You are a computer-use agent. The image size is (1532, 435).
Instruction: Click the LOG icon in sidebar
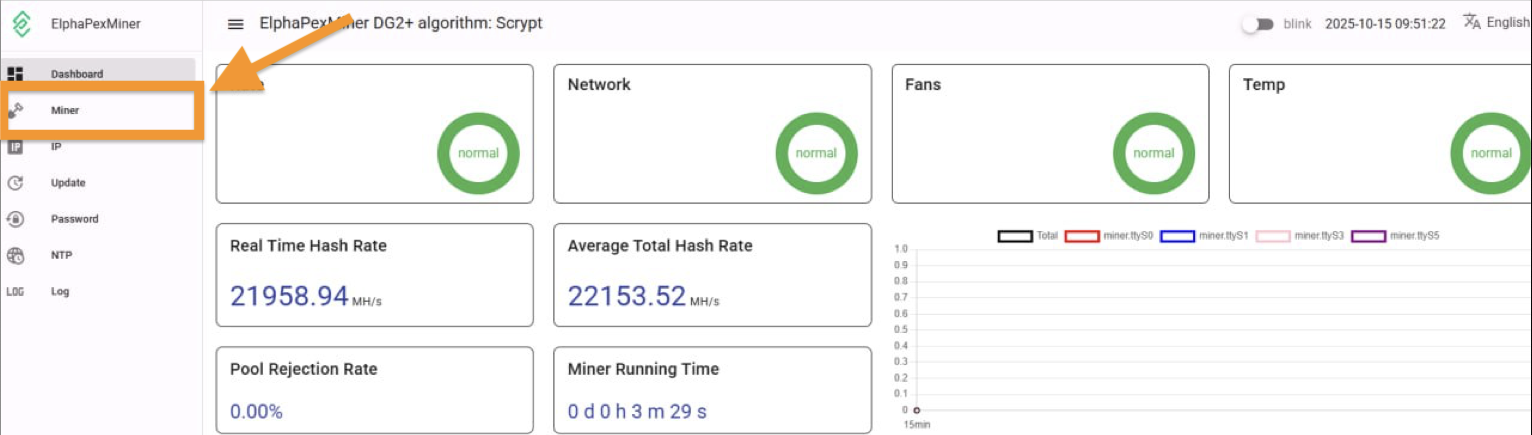click(15, 292)
